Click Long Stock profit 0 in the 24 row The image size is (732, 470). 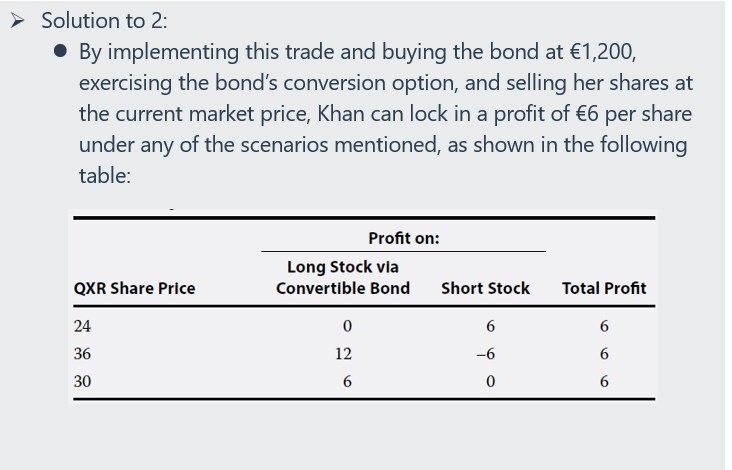click(345, 325)
